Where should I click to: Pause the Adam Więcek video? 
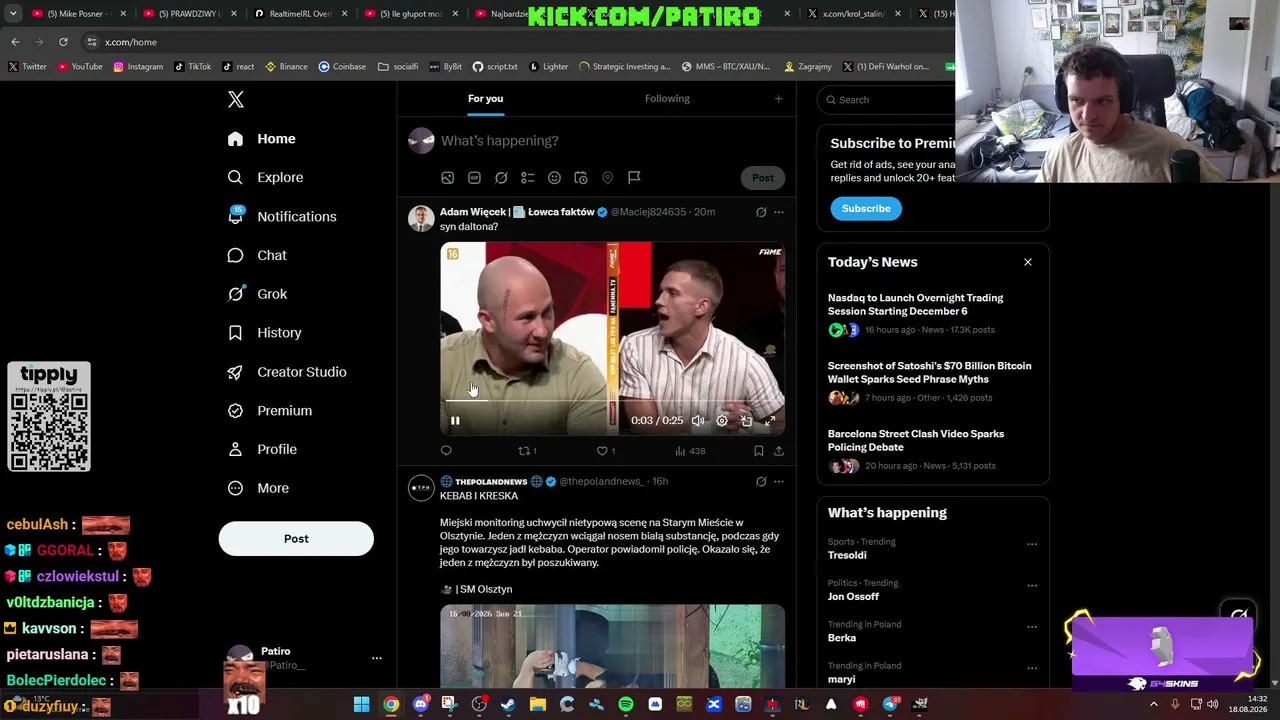(x=455, y=421)
